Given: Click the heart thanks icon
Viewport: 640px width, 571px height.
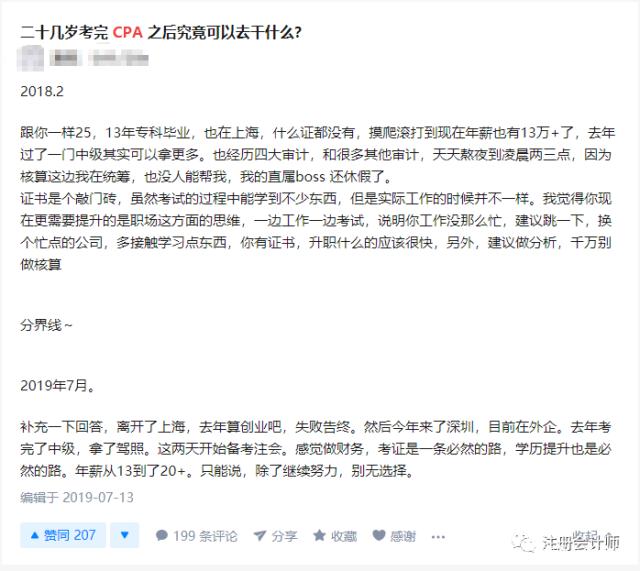Looking at the screenshot, I should click(x=379, y=535).
